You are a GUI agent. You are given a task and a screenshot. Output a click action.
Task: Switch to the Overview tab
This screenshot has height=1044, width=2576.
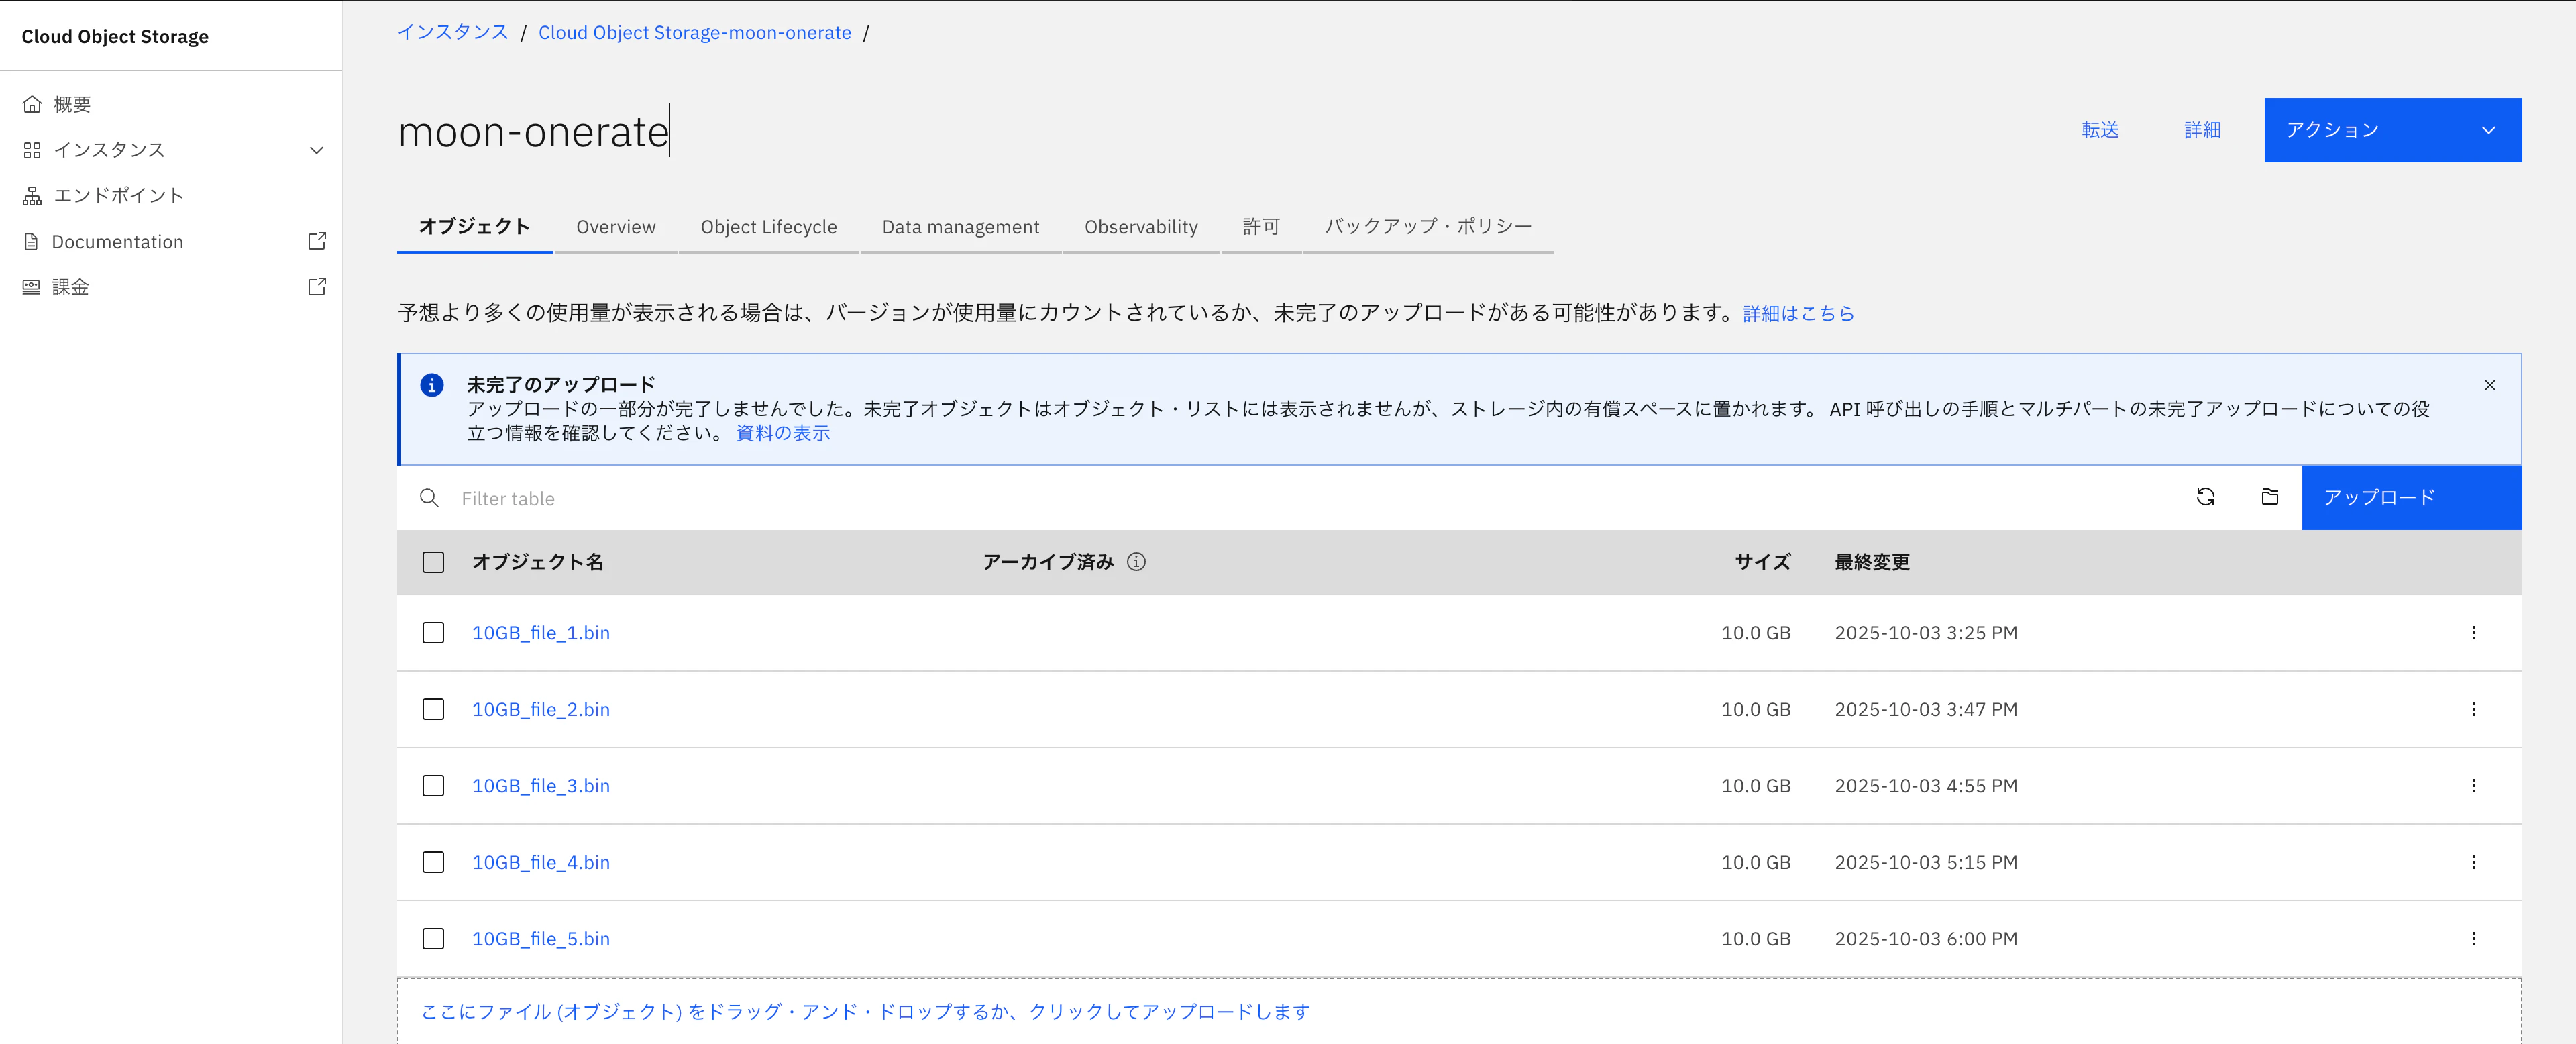[x=616, y=227]
